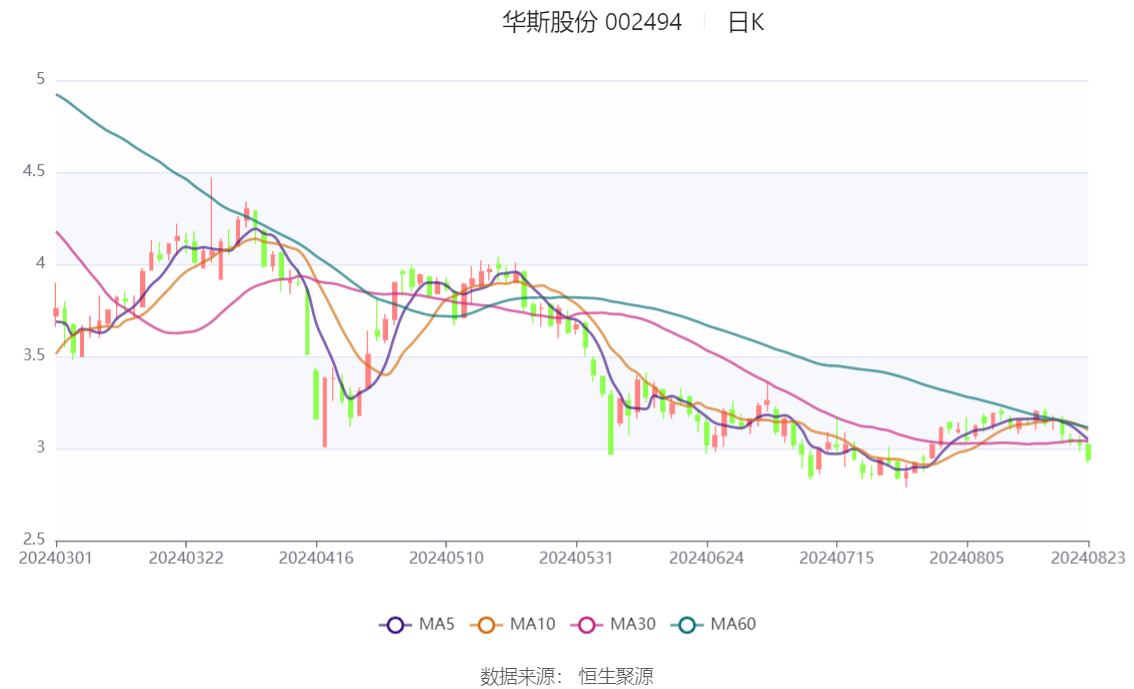
Task: Click x-axis date label 20240624
Action: click(707, 558)
